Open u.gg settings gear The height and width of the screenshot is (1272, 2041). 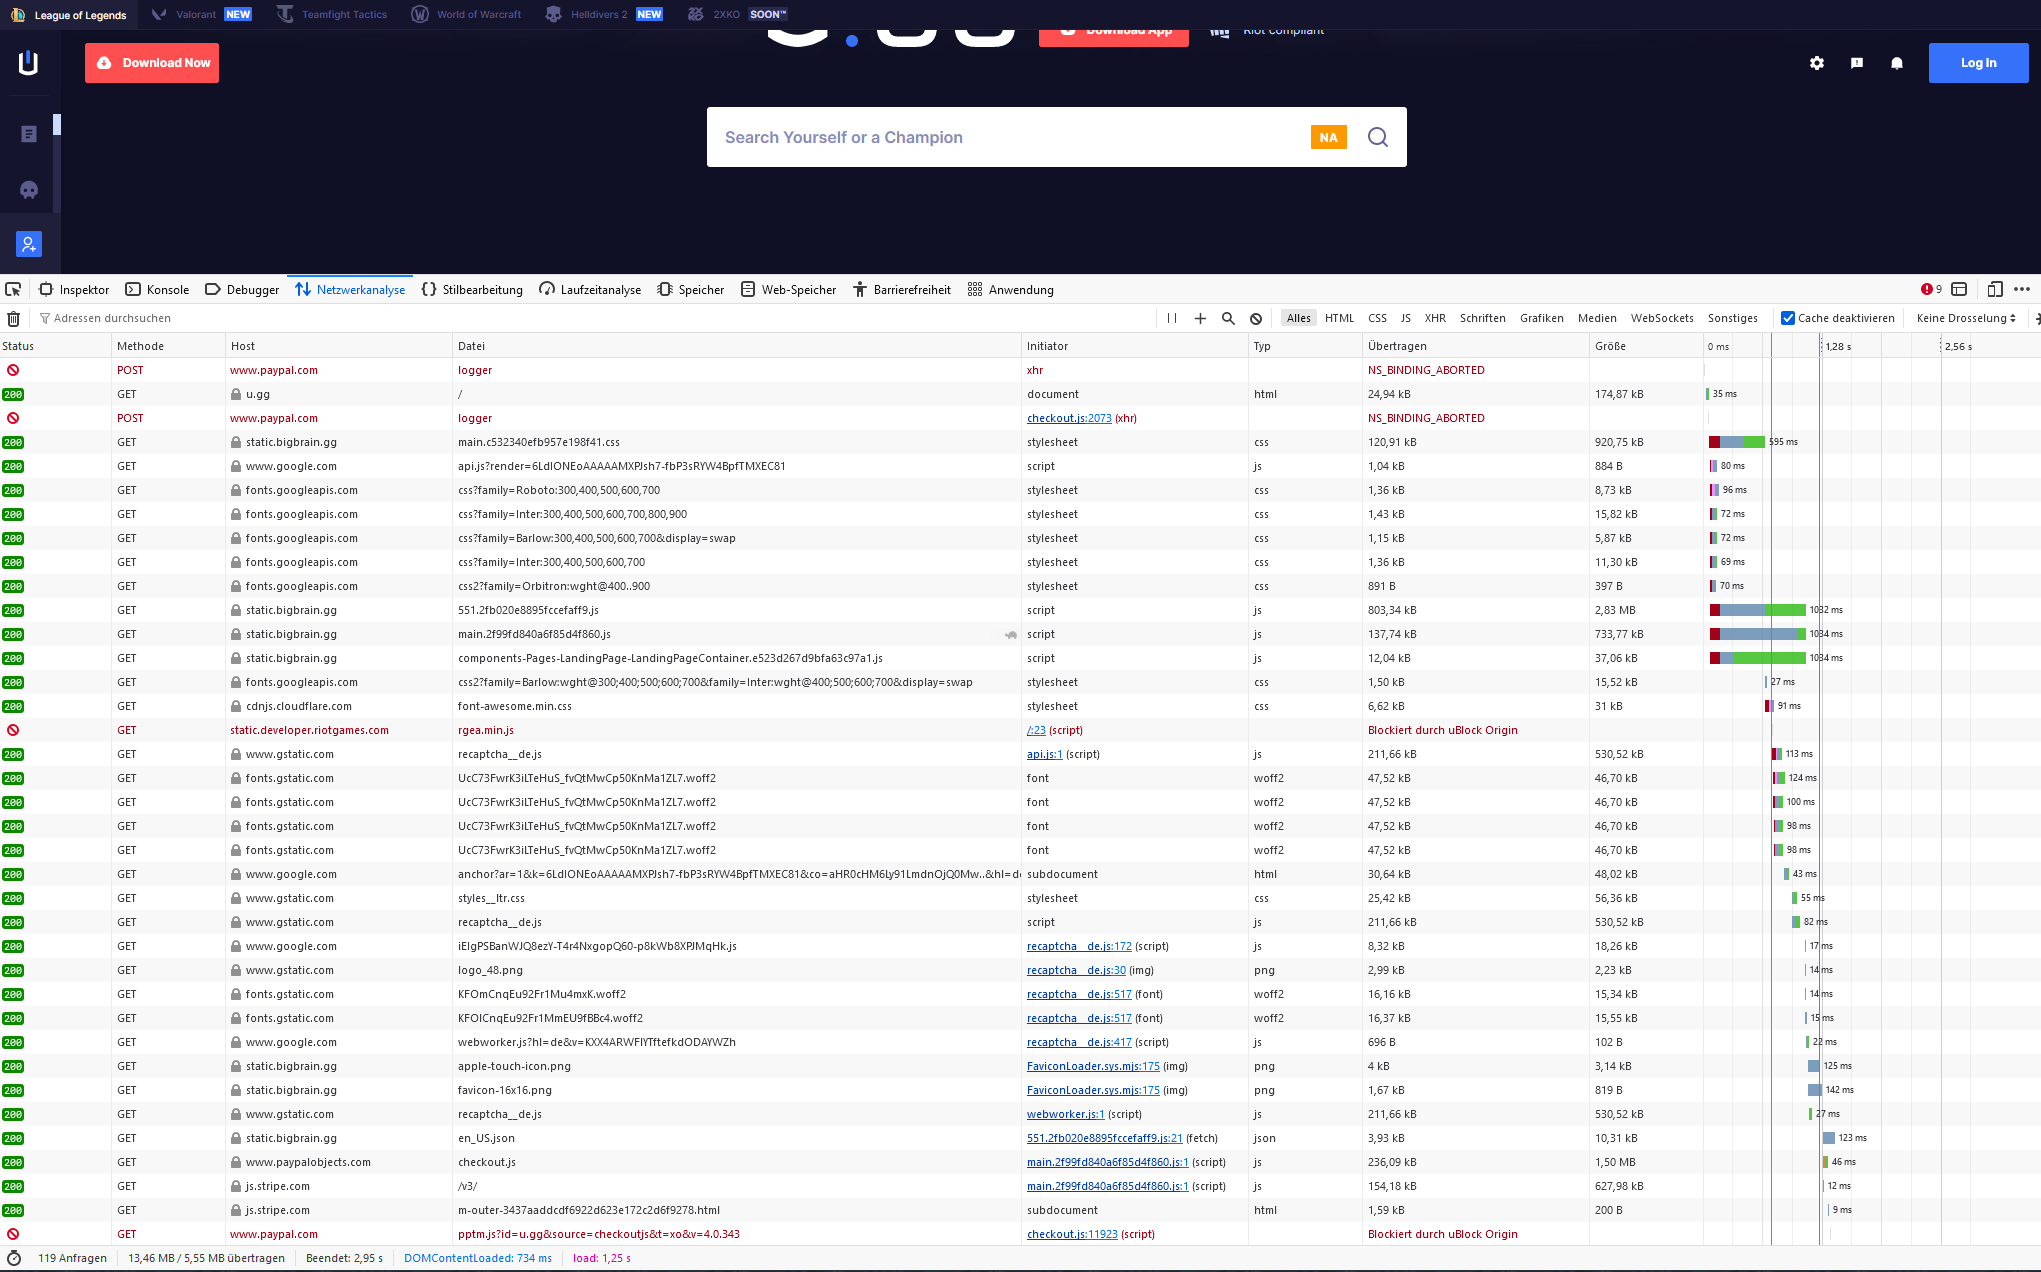point(1816,63)
